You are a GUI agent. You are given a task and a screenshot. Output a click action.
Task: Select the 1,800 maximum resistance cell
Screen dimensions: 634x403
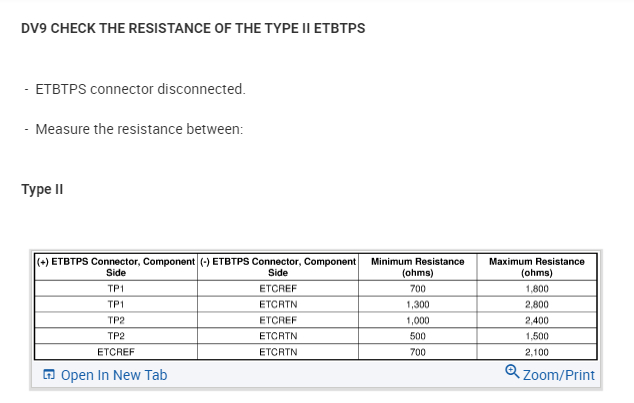coord(537,288)
